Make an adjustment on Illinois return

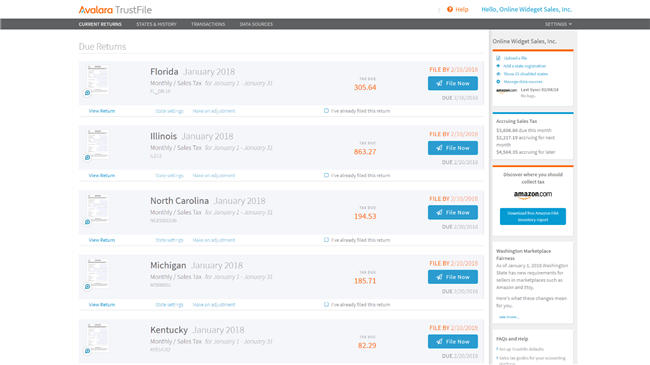pyautogui.click(x=214, y=175)
